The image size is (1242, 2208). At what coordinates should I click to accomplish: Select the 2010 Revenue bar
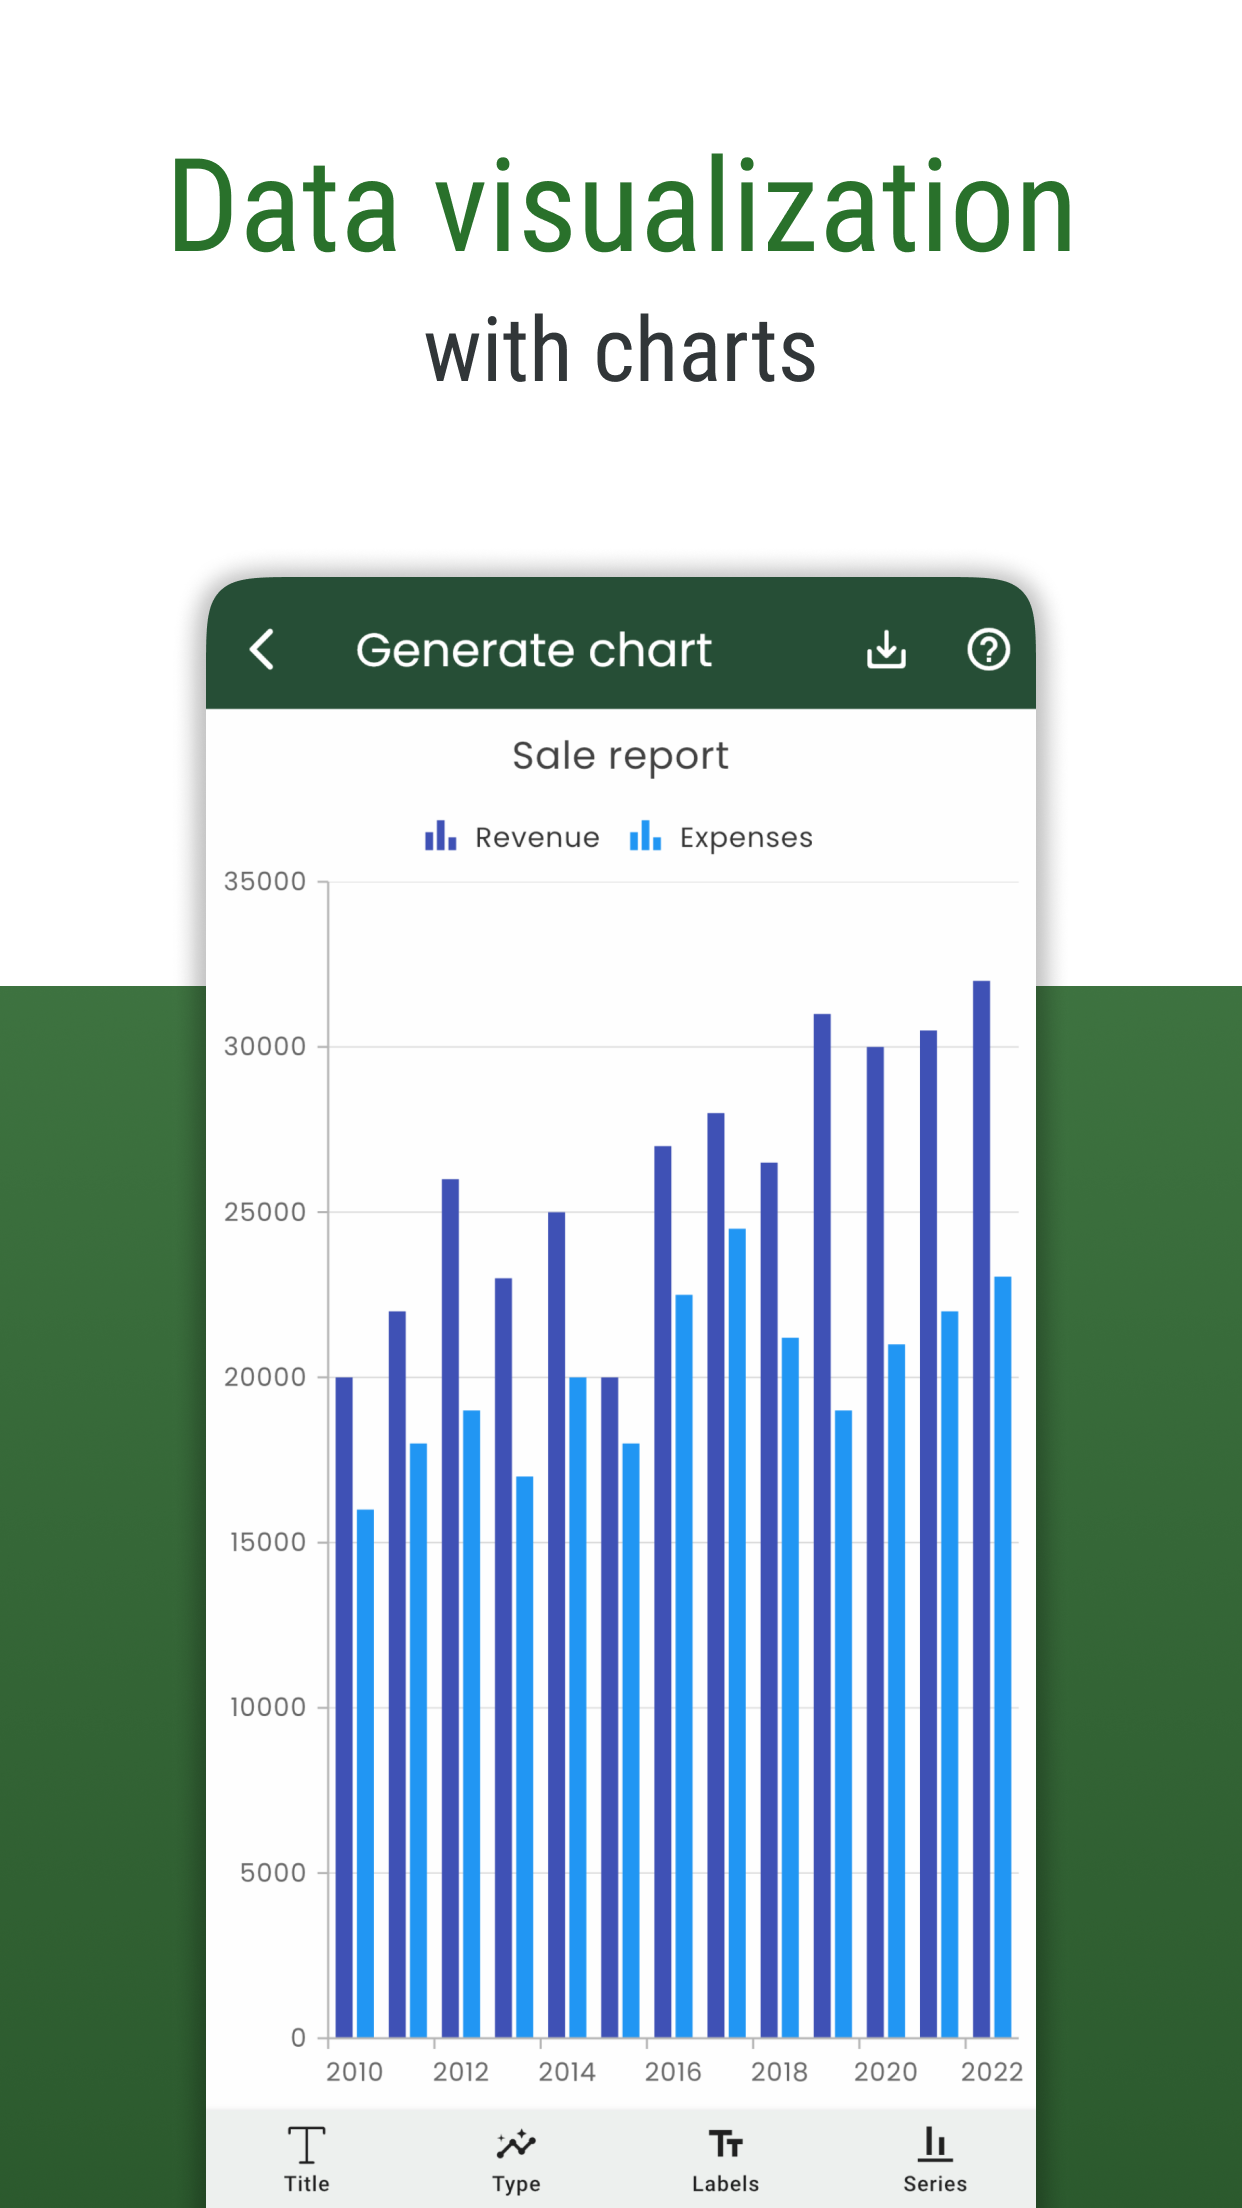(x=344, y=1707)
